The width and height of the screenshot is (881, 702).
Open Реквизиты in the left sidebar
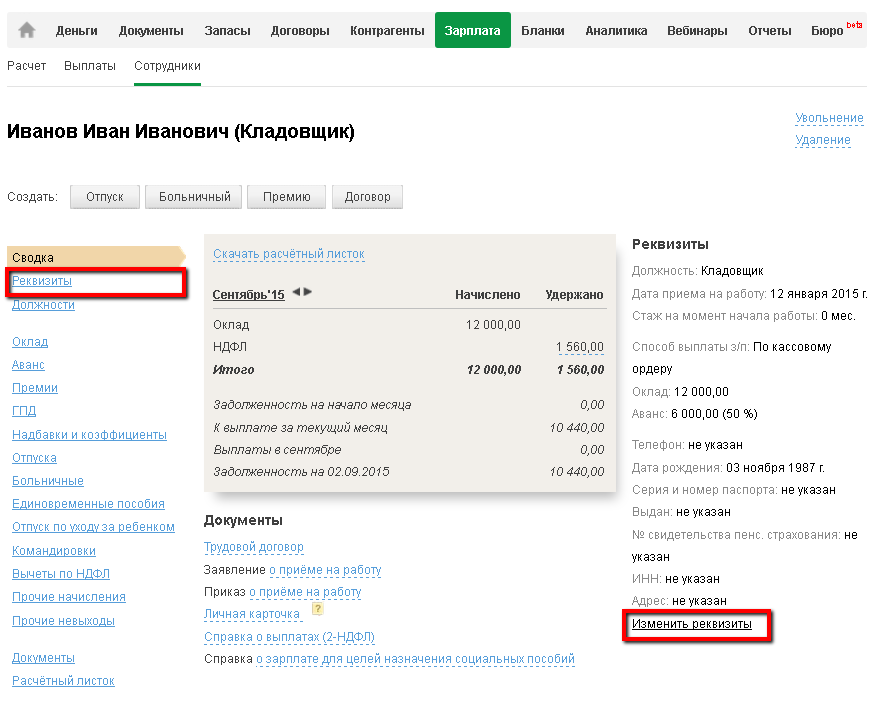coord(42,282)
